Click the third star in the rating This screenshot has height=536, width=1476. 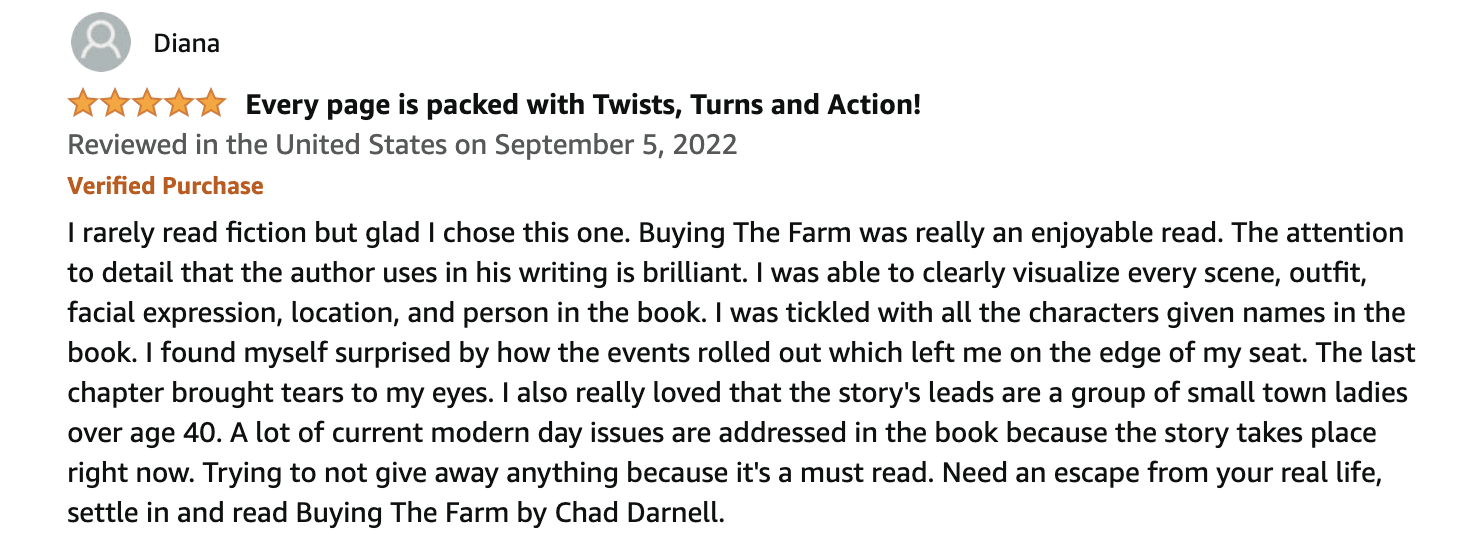pos(147,103)
